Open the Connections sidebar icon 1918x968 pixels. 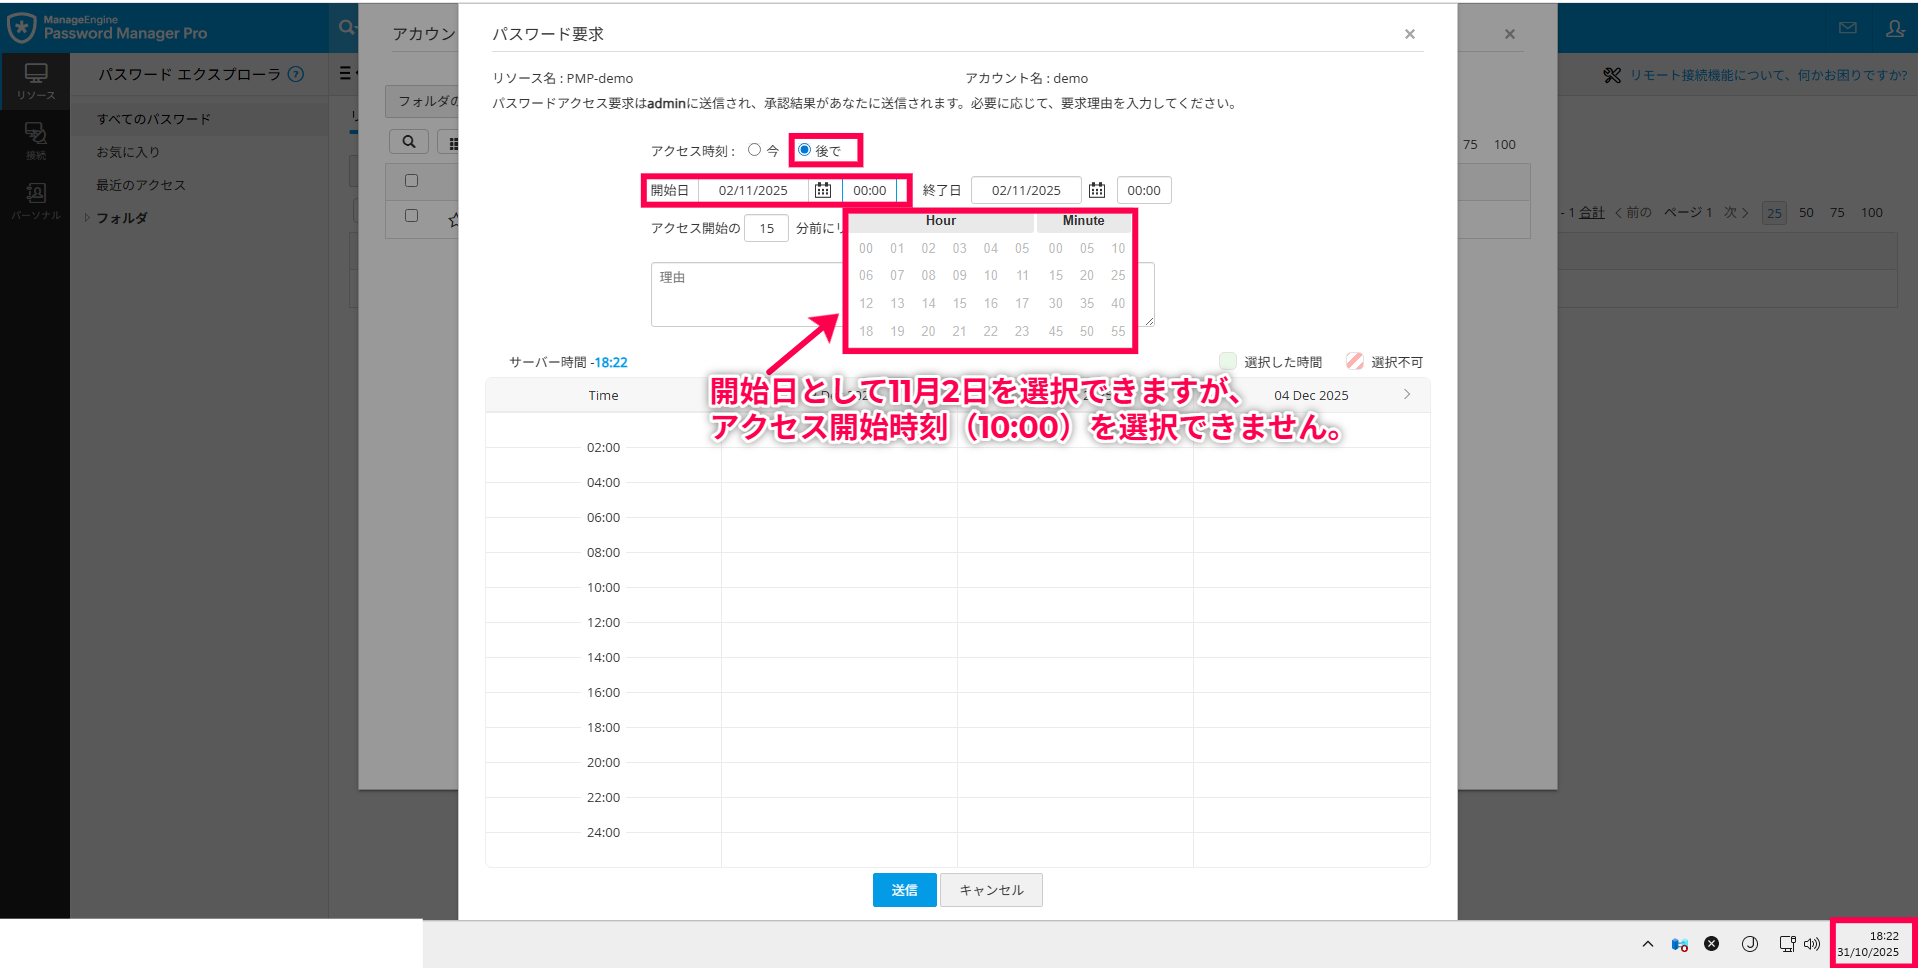[35, 140]
